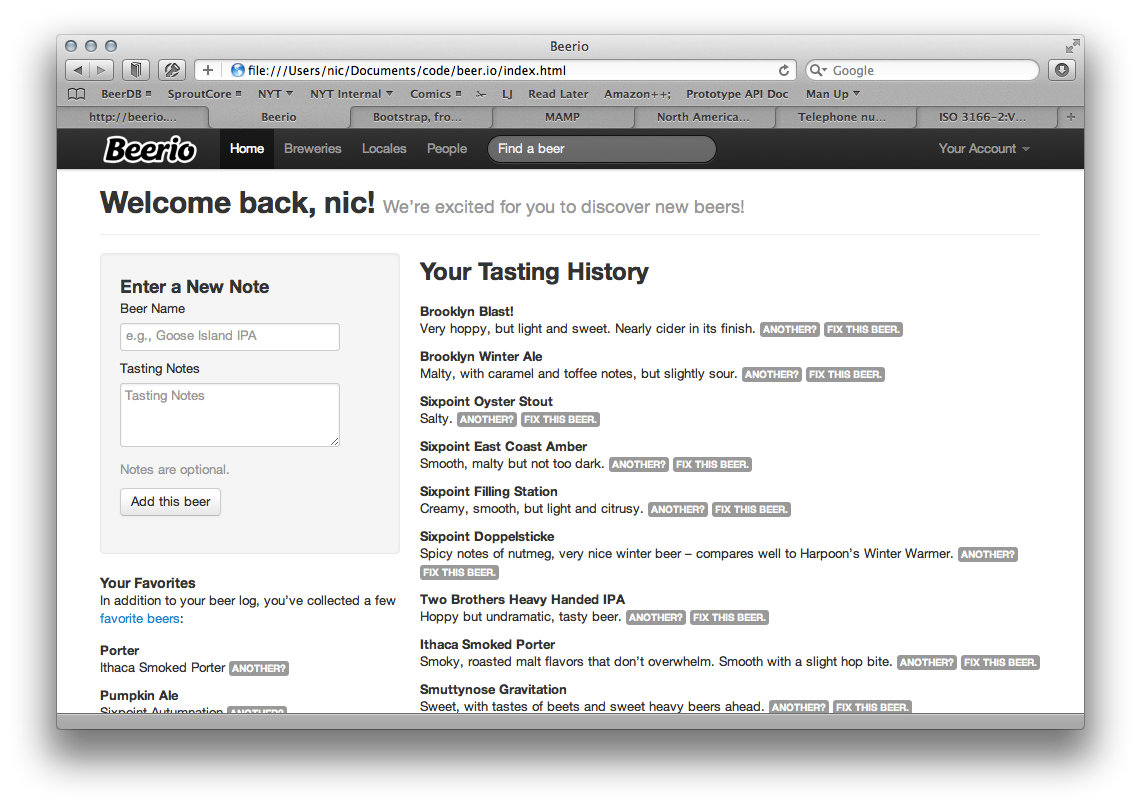
Task: Click ANOTHER? for Brooklyn Winter Ale
Action: (x=771, y=375)
